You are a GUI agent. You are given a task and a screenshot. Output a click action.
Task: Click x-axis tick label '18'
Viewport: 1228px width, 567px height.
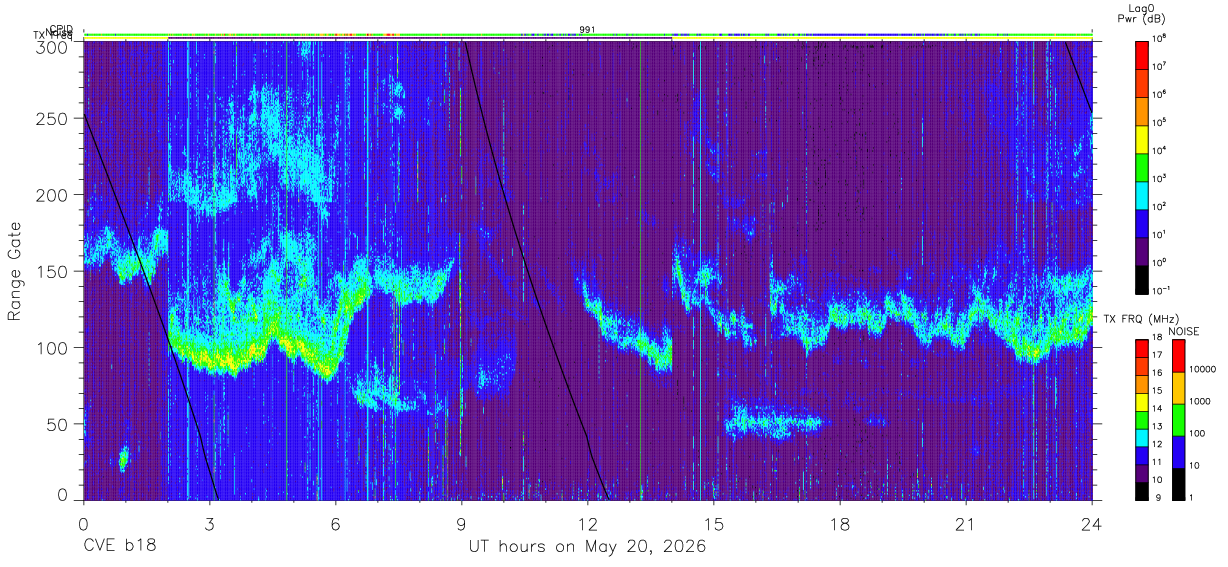(840, 524)
